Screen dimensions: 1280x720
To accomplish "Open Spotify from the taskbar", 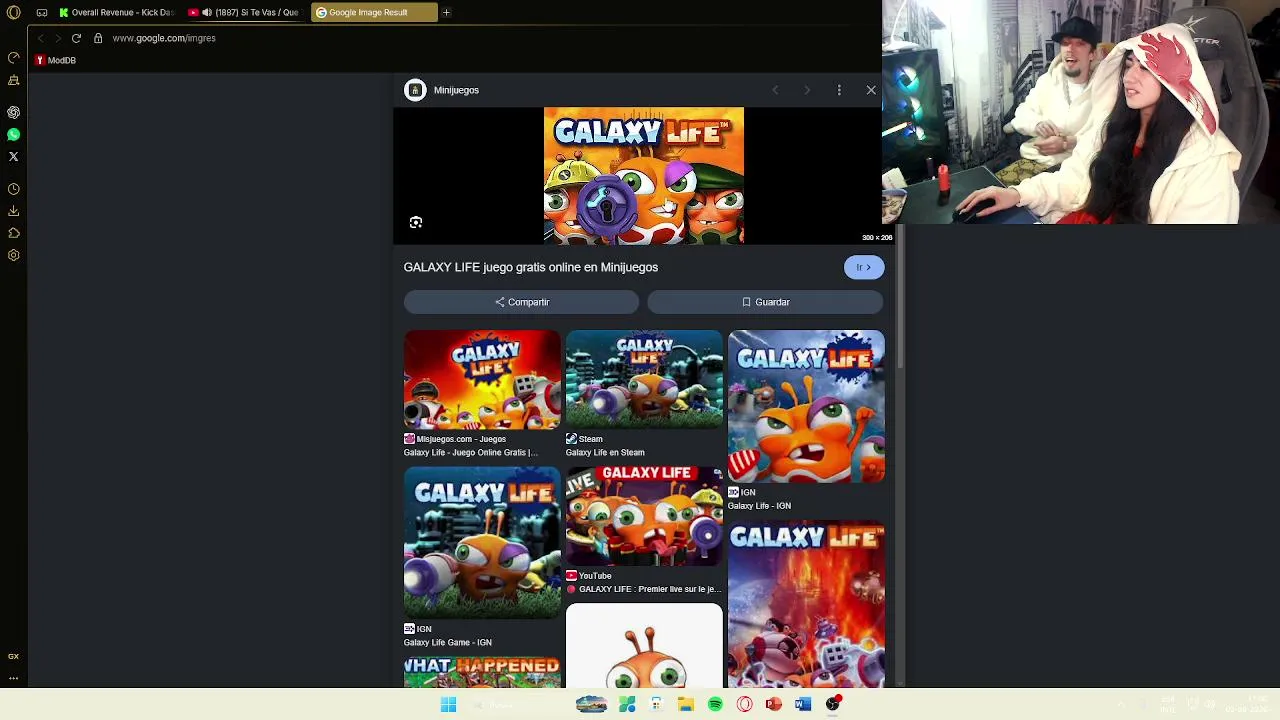I will pyautogui.click(x=715, y=705).
